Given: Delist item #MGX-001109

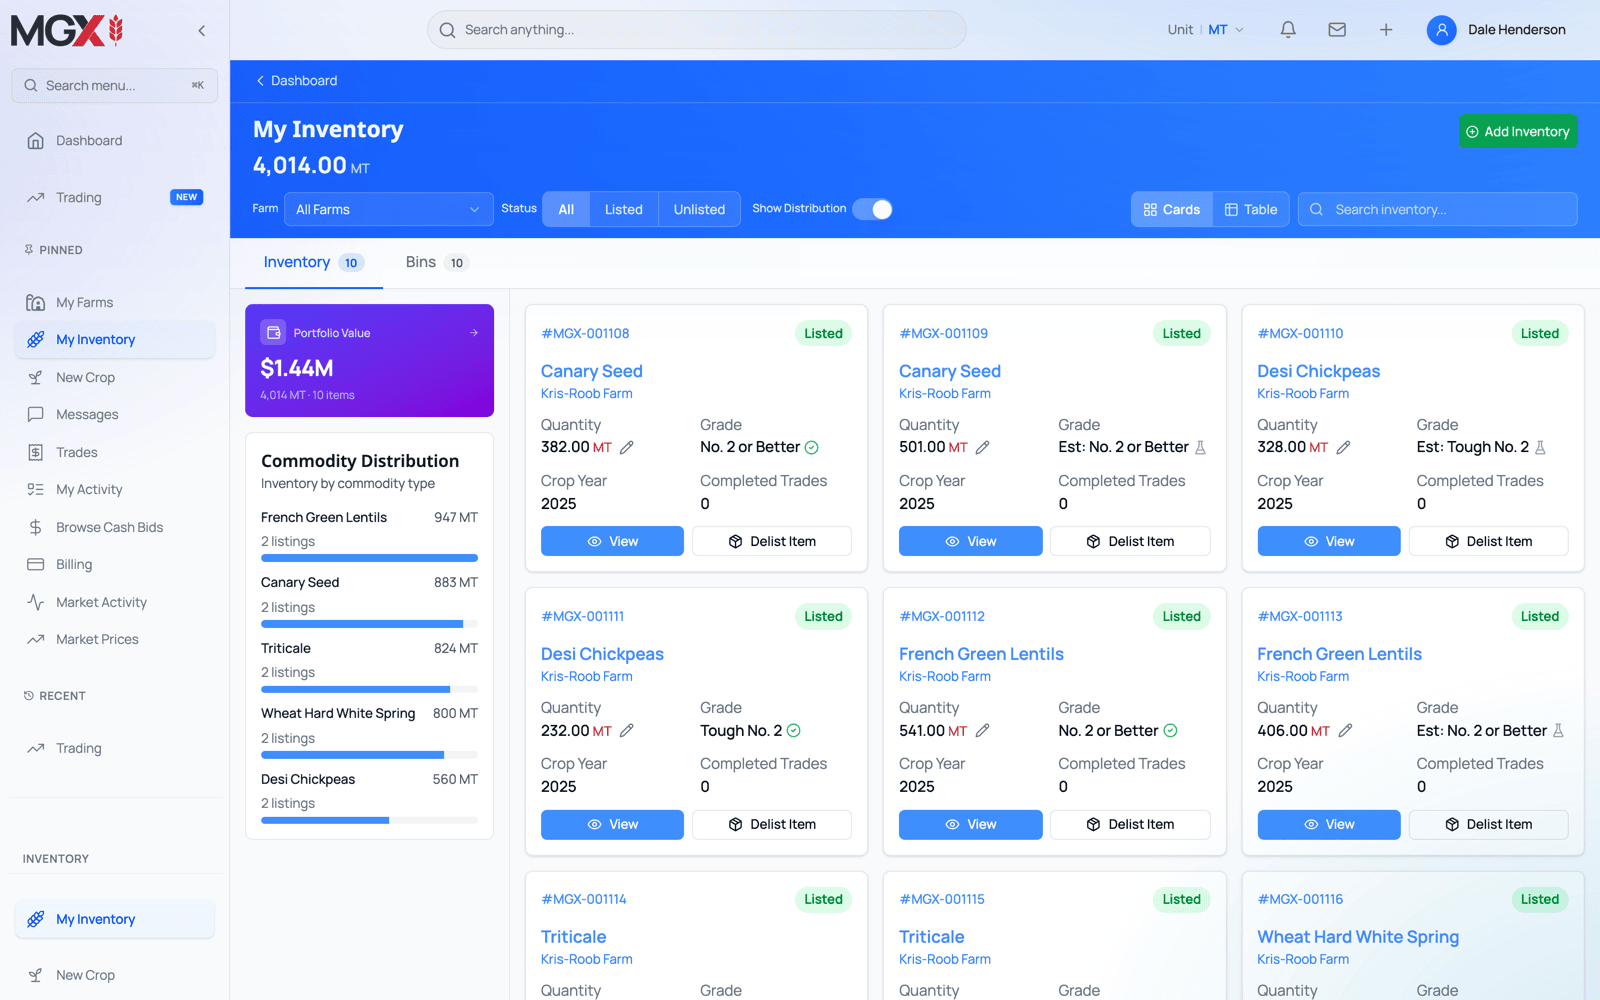Looking at the screenshot, I should [1130, 541].
